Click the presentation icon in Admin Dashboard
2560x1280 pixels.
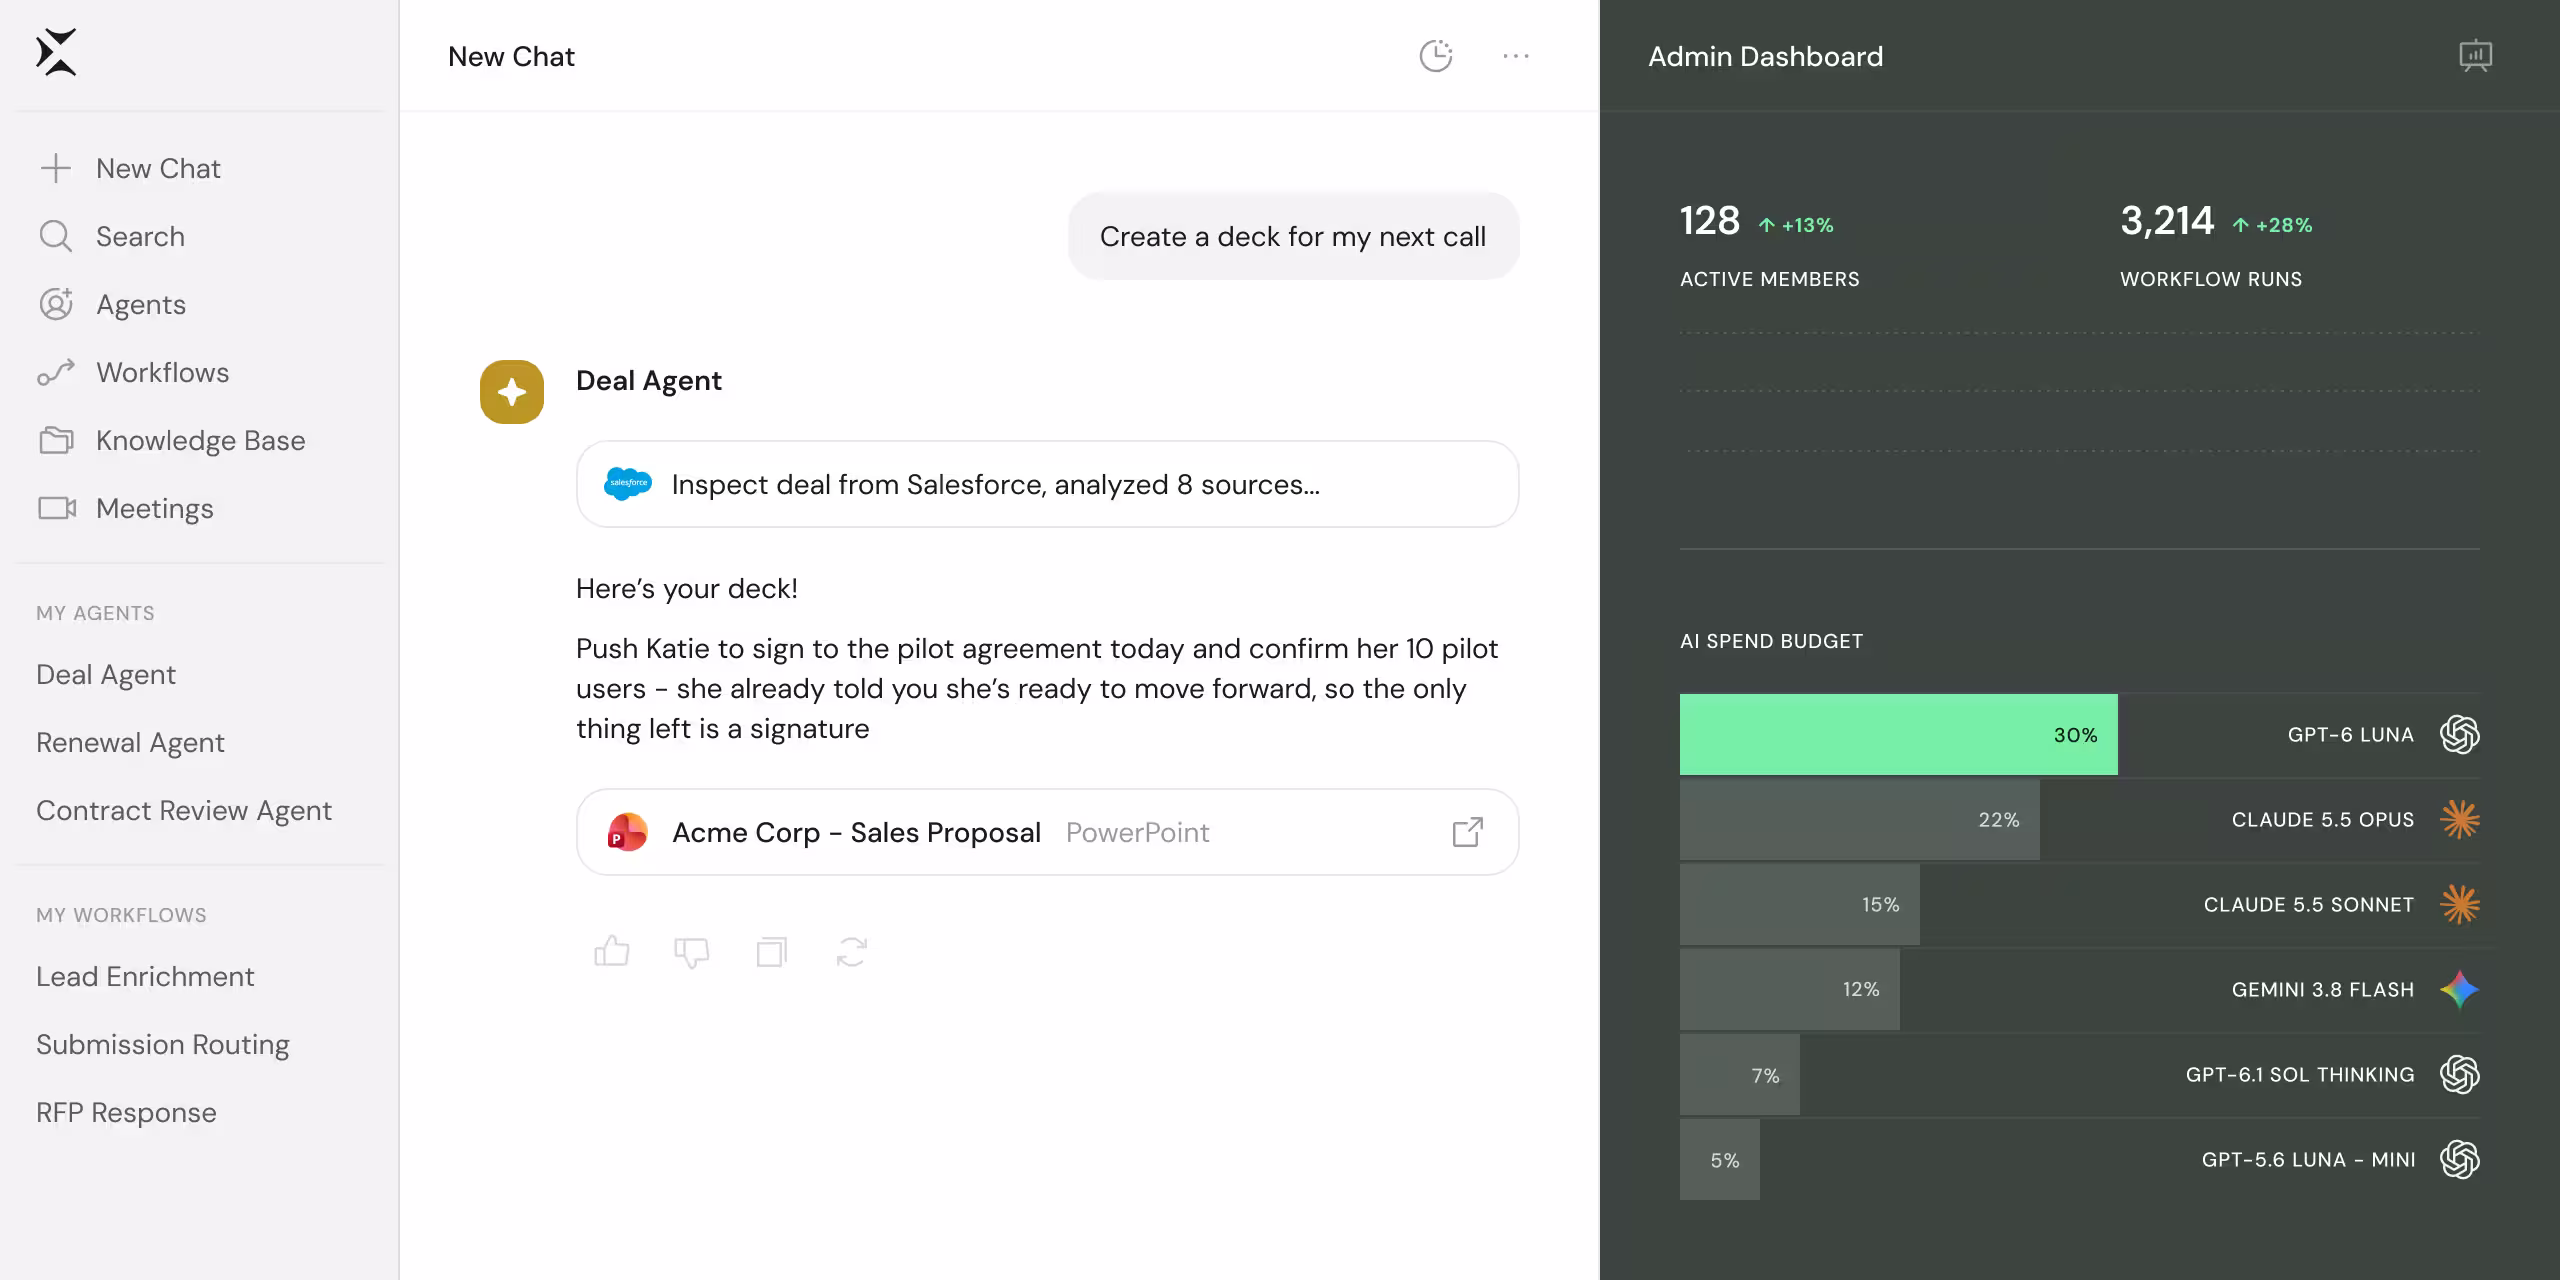(x=2476, y=56)
